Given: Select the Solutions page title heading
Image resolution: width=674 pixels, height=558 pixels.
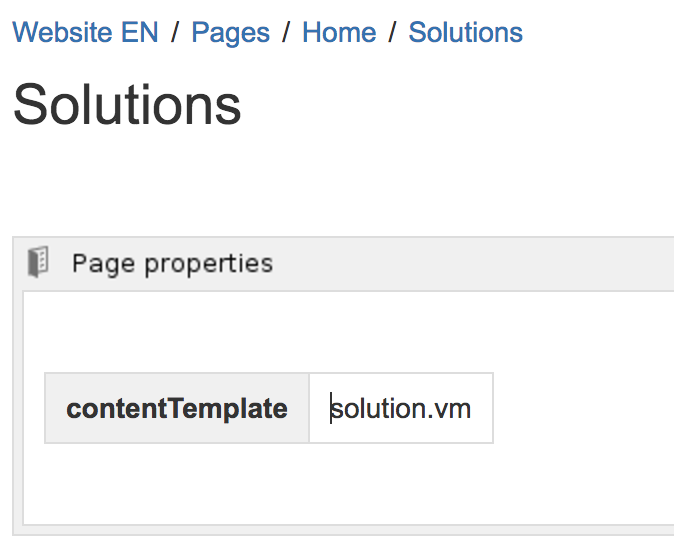Looking at the screenshot, I should pos(127,103).
